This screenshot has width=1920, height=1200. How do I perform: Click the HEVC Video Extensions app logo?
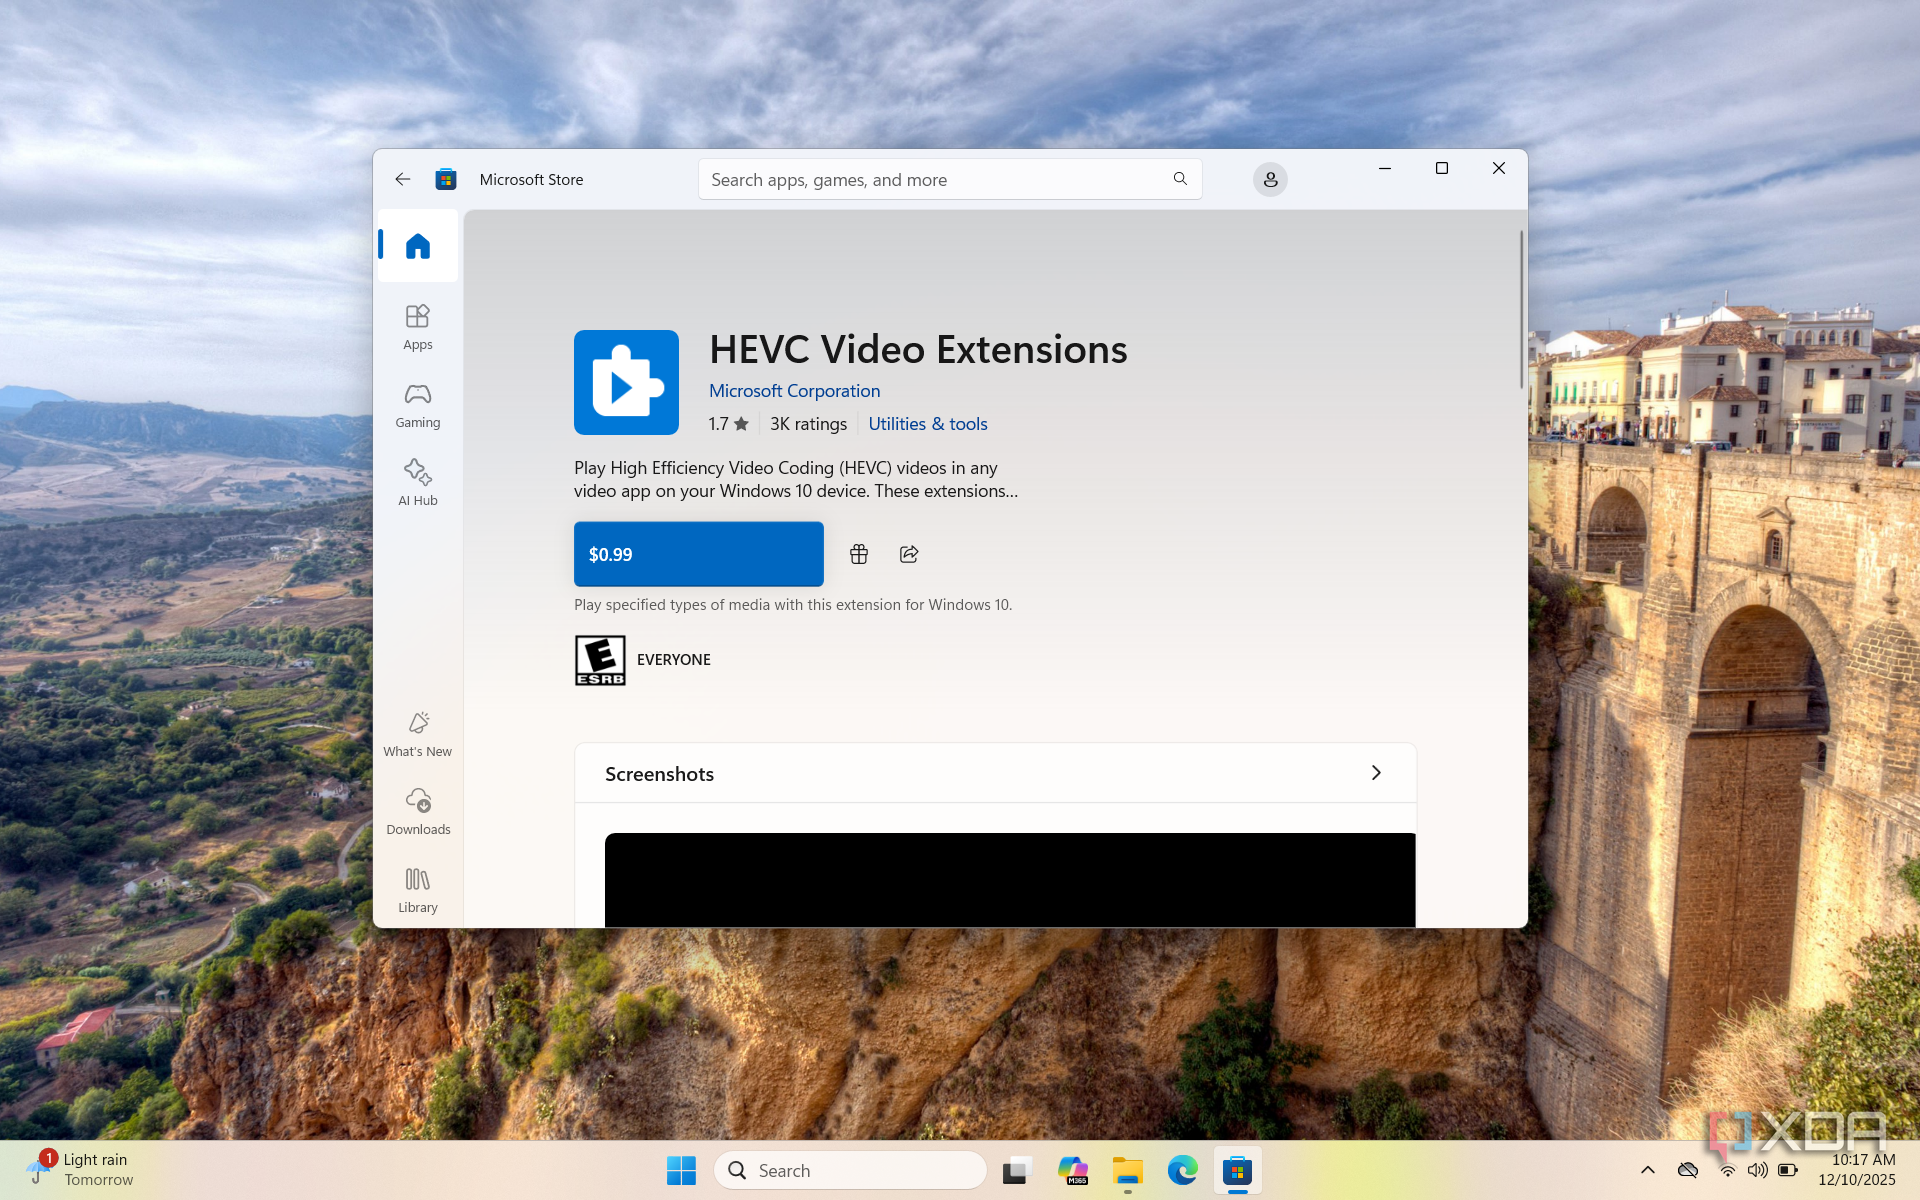626,382
